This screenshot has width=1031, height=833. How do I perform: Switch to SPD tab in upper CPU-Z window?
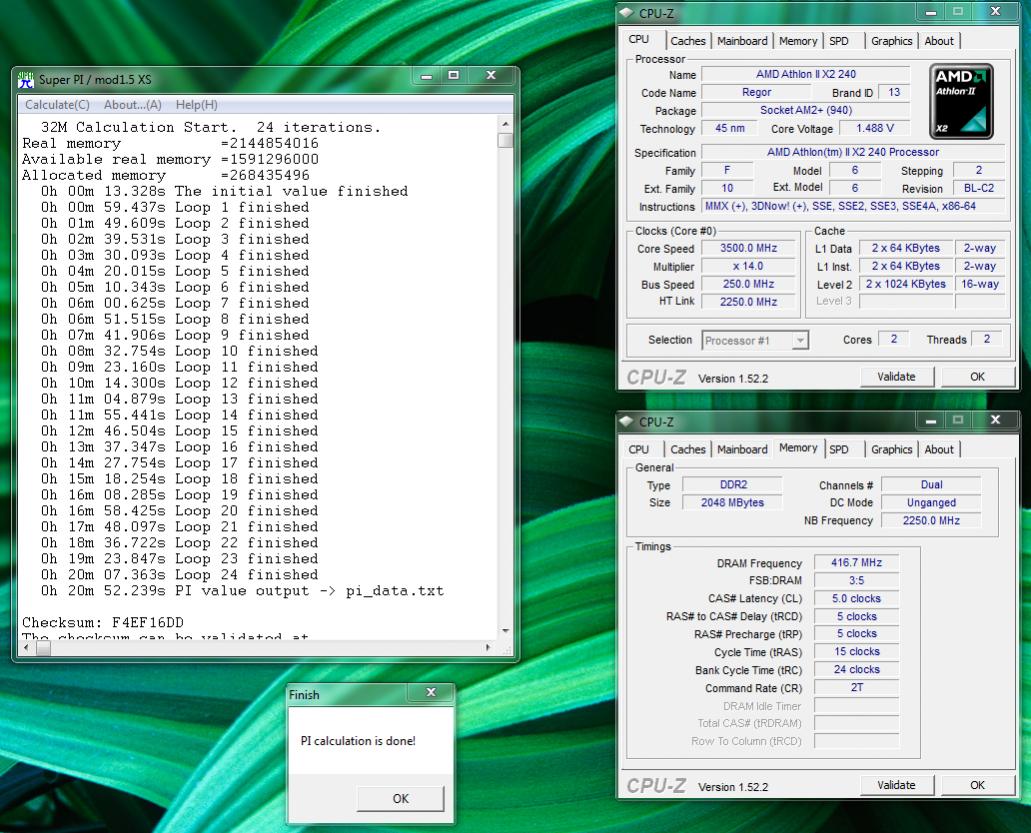point(839,41)
